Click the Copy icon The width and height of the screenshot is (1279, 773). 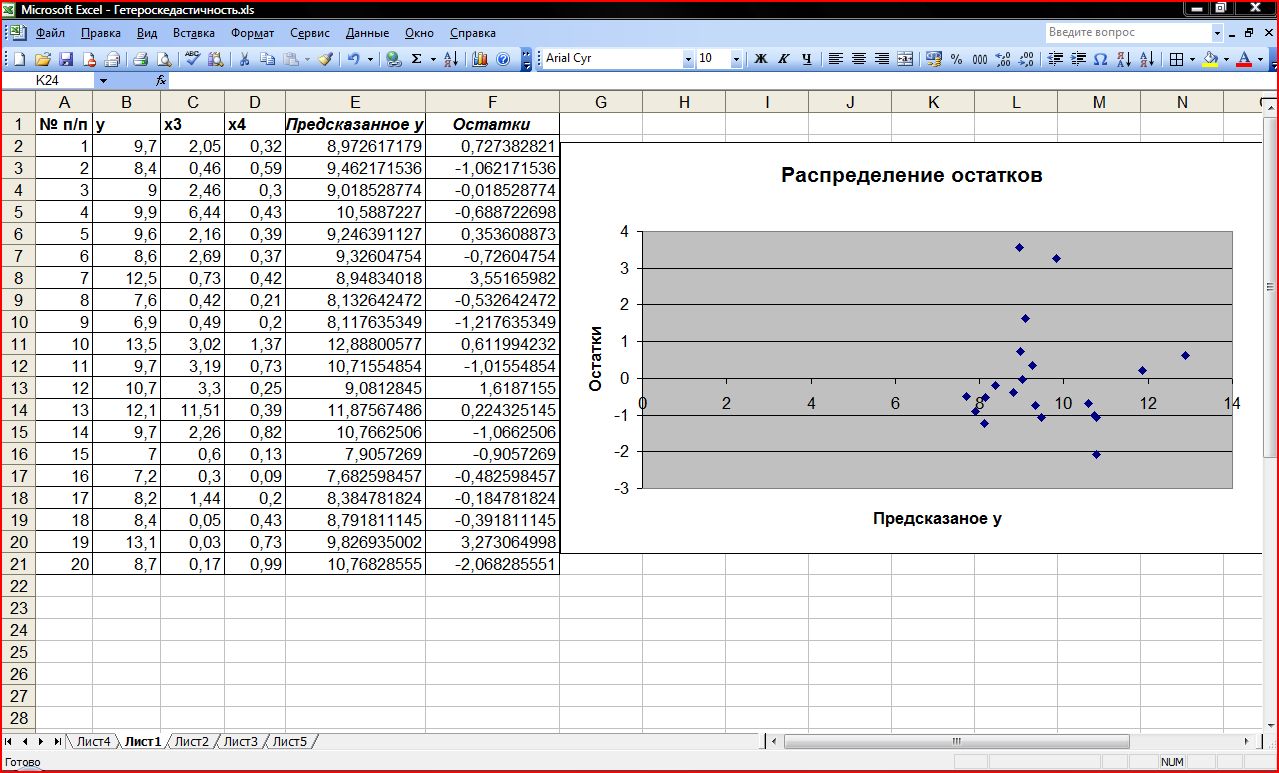(268, 59)
